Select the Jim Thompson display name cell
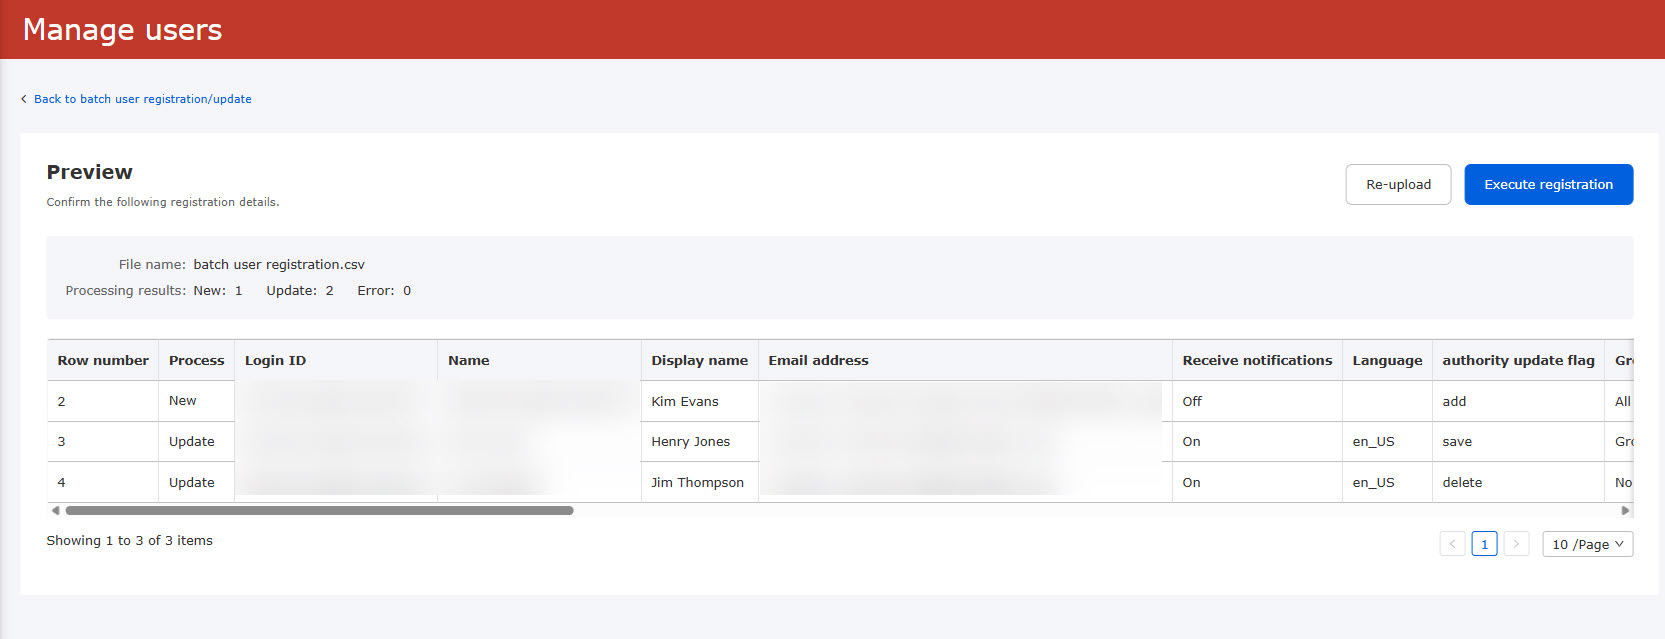The width and height of the screenshot is (1665, 639). click(697, 482)
